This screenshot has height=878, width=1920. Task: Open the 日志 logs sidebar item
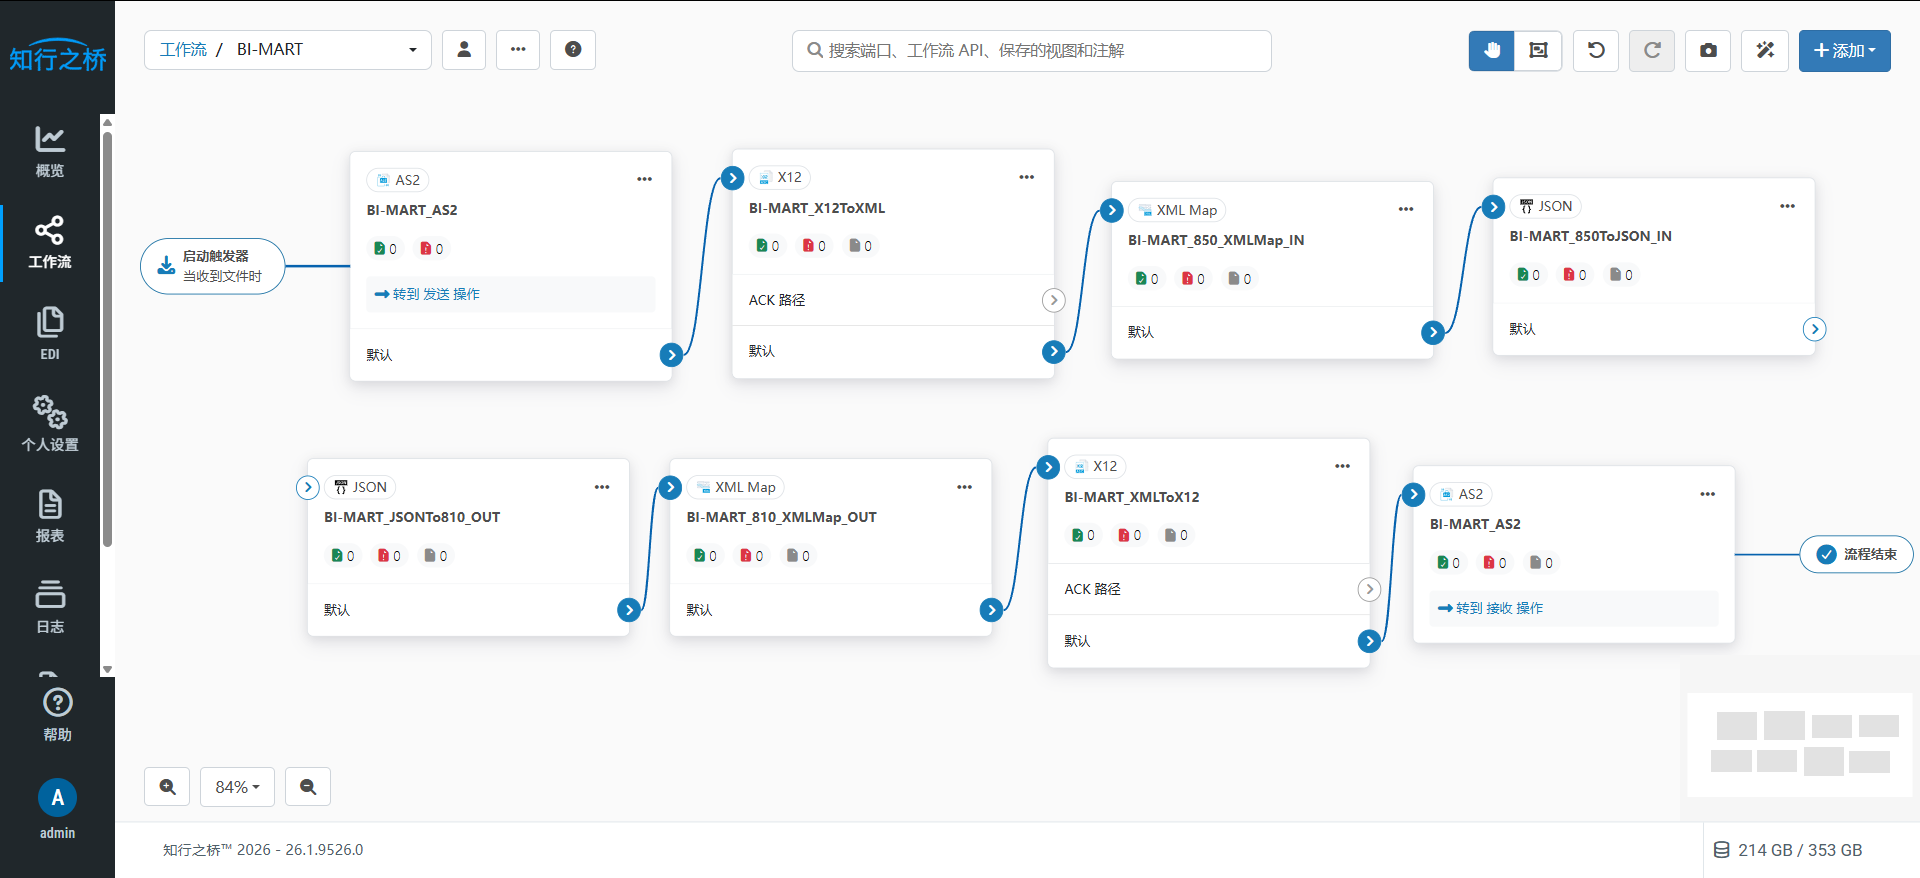coord(50,607)
